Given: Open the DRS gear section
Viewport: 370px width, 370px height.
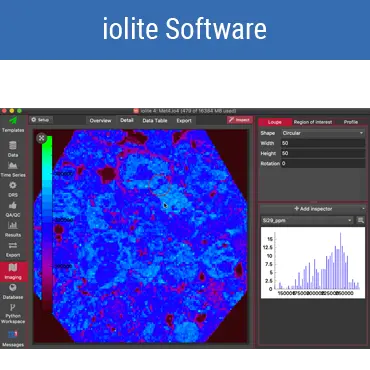Looking at the screenshot, I should [x=13, y=189].
